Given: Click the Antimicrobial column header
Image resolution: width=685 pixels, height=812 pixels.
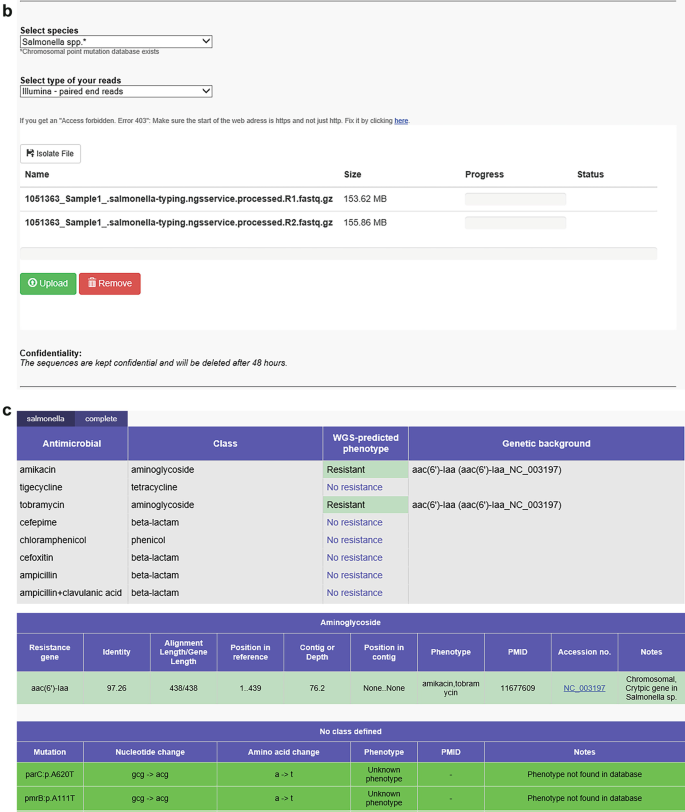Looking at the screenshot, I should coord(73,443).
